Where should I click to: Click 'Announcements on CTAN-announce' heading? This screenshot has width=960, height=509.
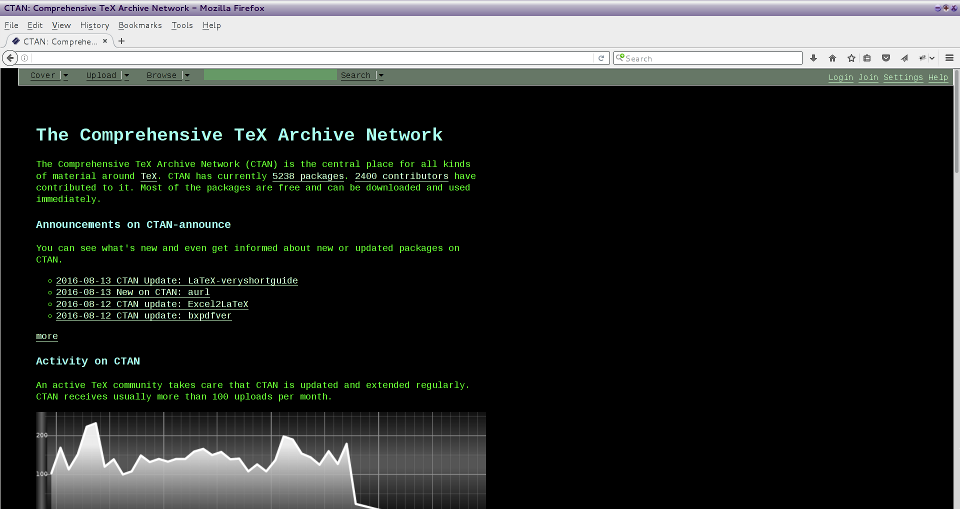pyautogui.click(x=133, y=225)
